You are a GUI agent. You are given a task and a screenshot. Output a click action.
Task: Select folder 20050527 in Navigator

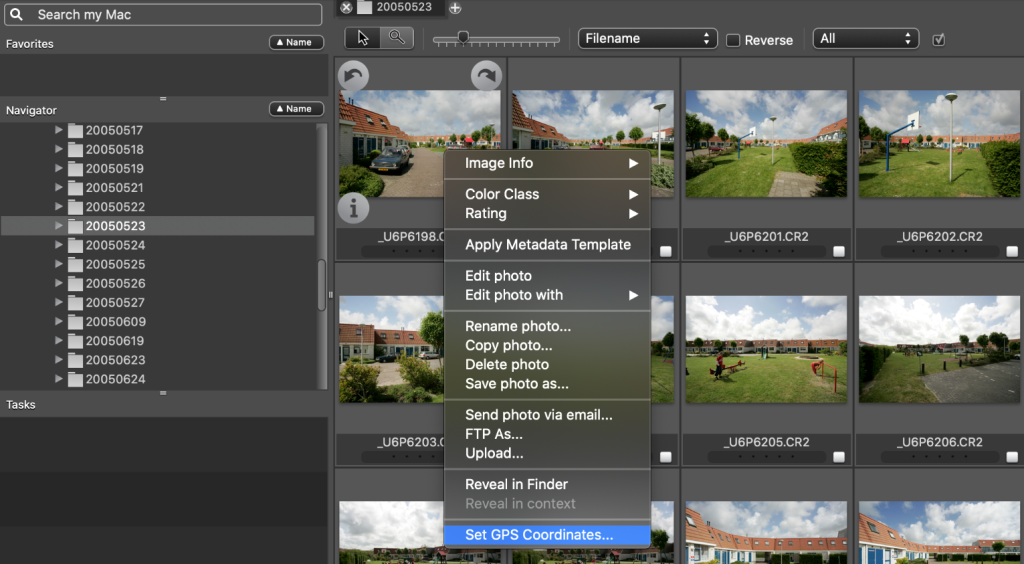(x=115, y=302)
